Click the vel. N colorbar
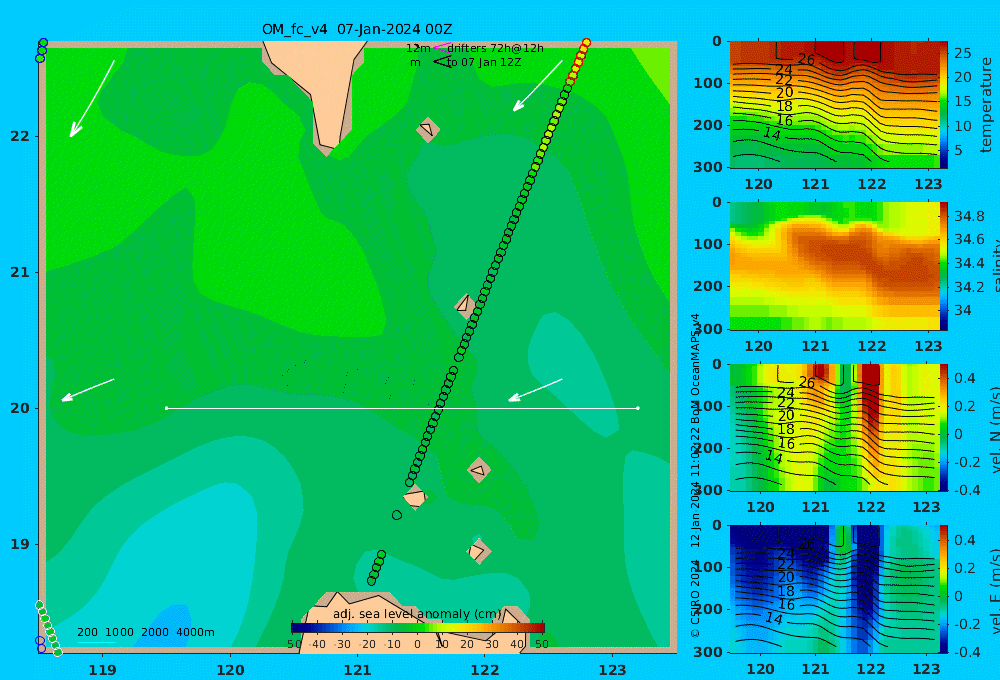The height and width of the screenshot is (680, 1000). [x=944, y=427]
